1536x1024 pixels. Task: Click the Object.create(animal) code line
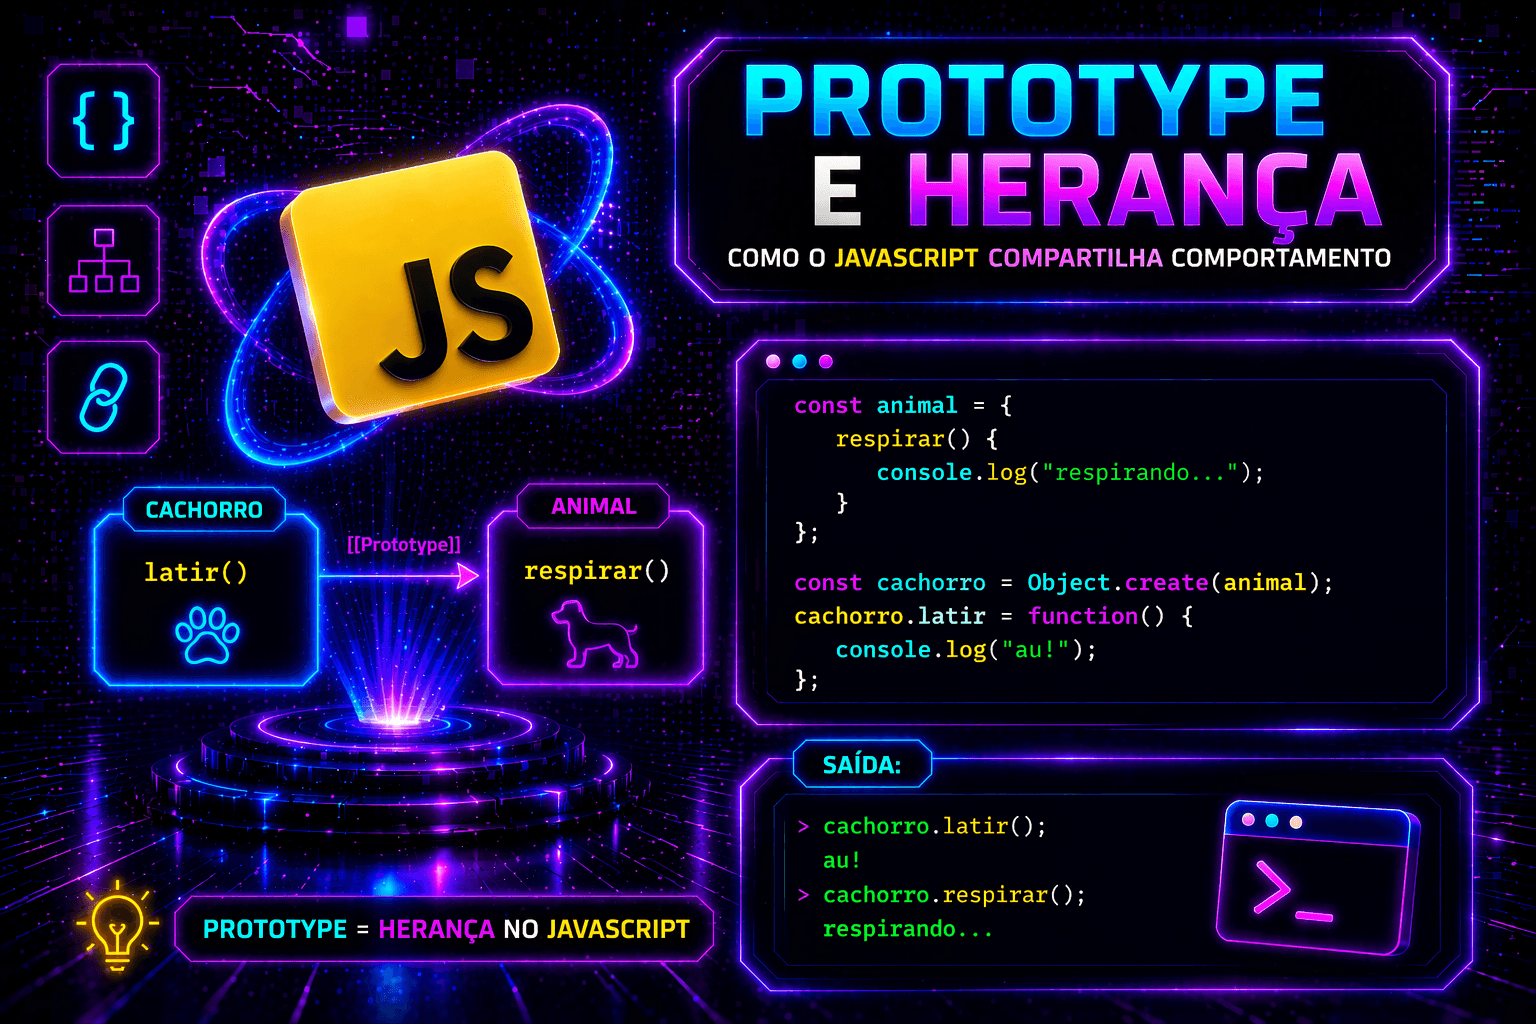1064,582
